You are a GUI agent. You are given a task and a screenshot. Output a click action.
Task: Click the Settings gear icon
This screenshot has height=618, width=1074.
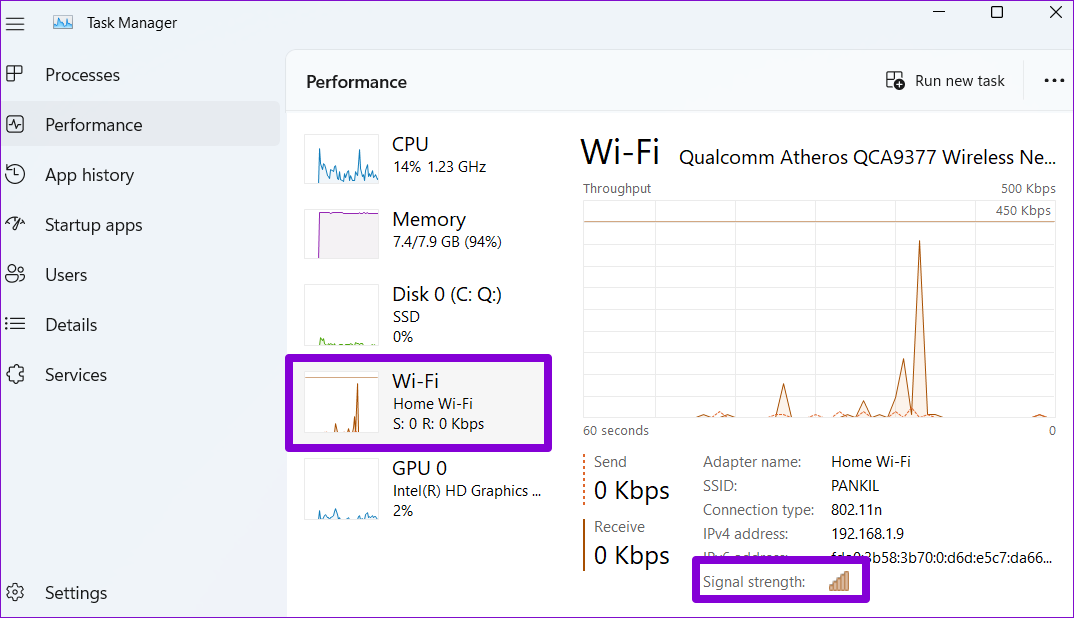pyautogui.click(x=15, y=592)
